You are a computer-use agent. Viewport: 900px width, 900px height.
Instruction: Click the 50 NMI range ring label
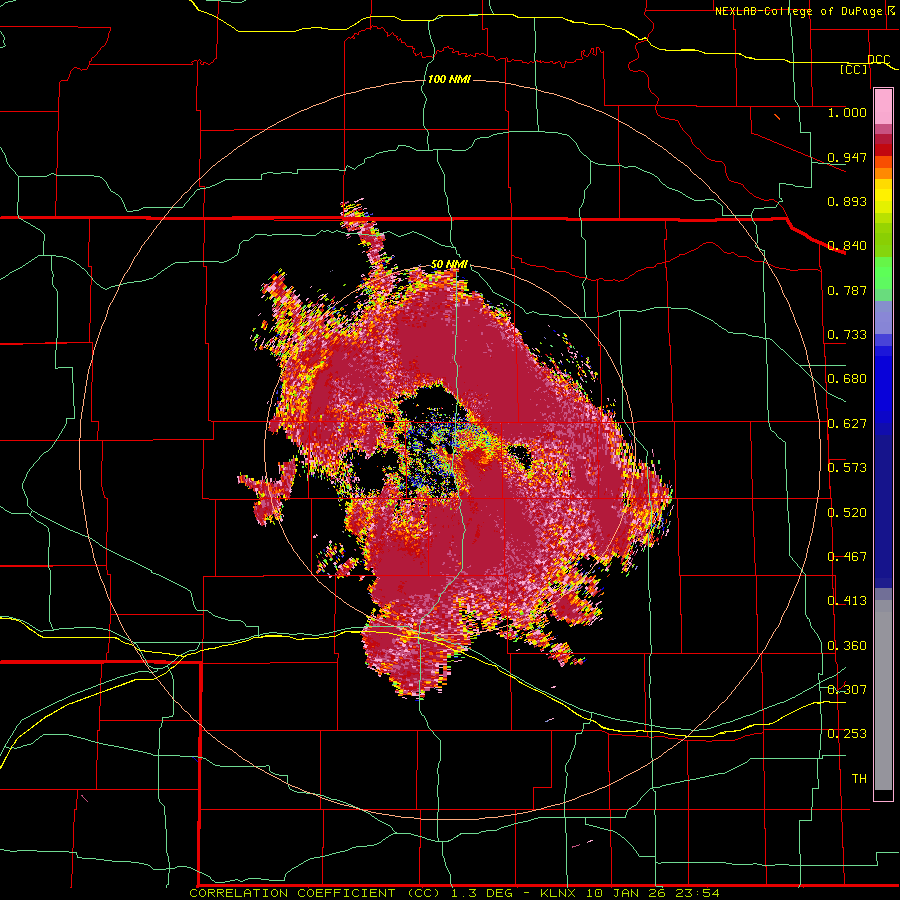449,265
